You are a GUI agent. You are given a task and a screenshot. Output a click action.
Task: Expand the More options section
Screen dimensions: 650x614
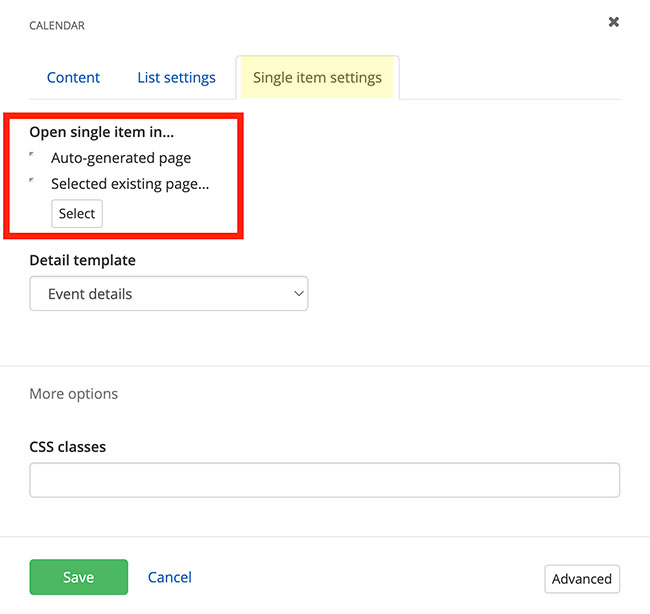tap(73, 393)
